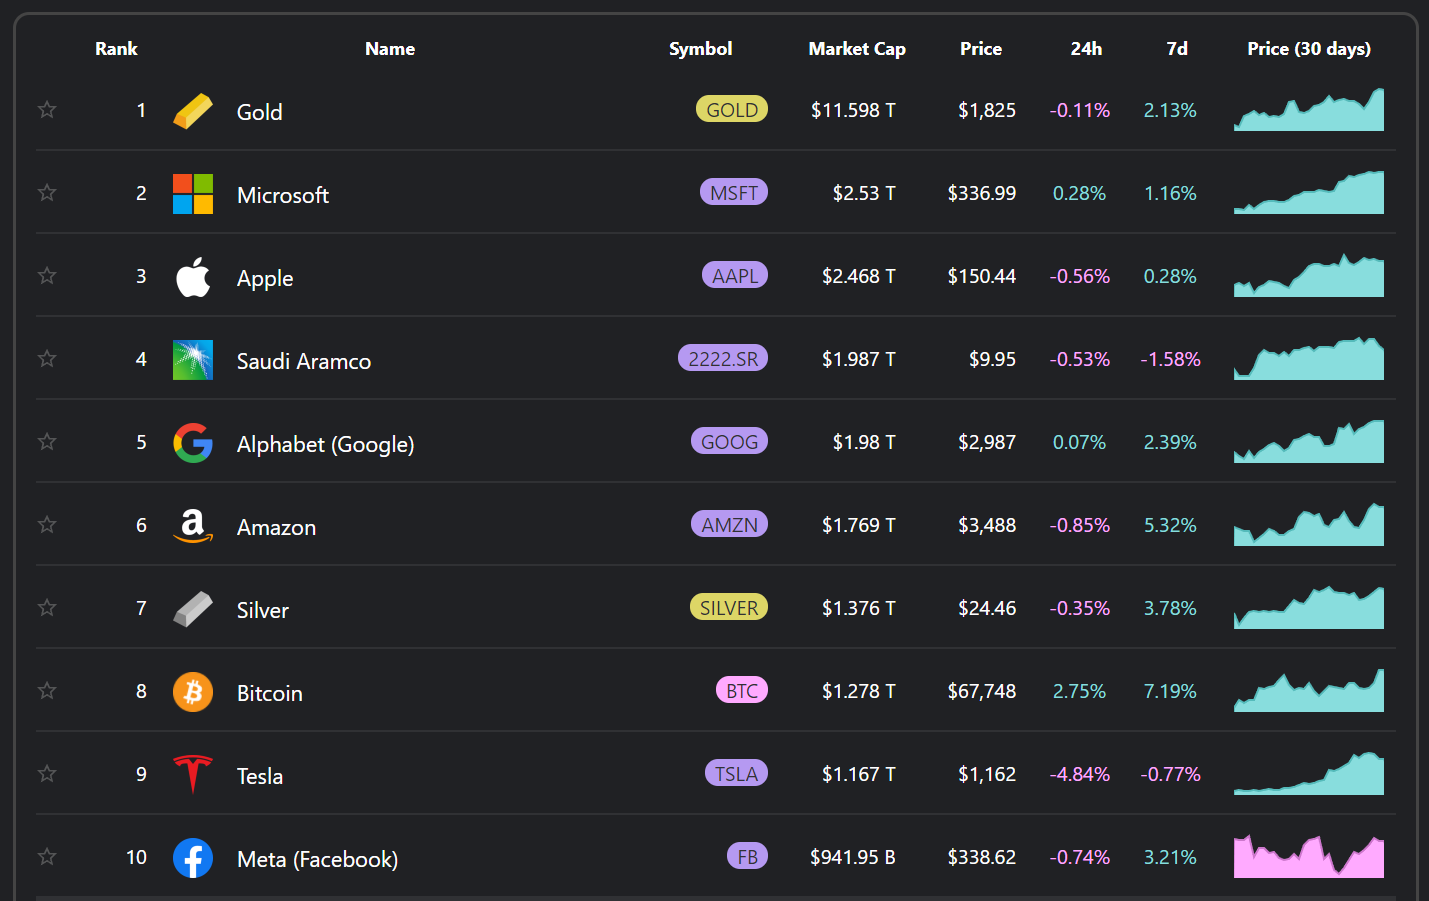1429x901 pixels.
Task: Click the Gold bar icon
Action: coord(193,111)
